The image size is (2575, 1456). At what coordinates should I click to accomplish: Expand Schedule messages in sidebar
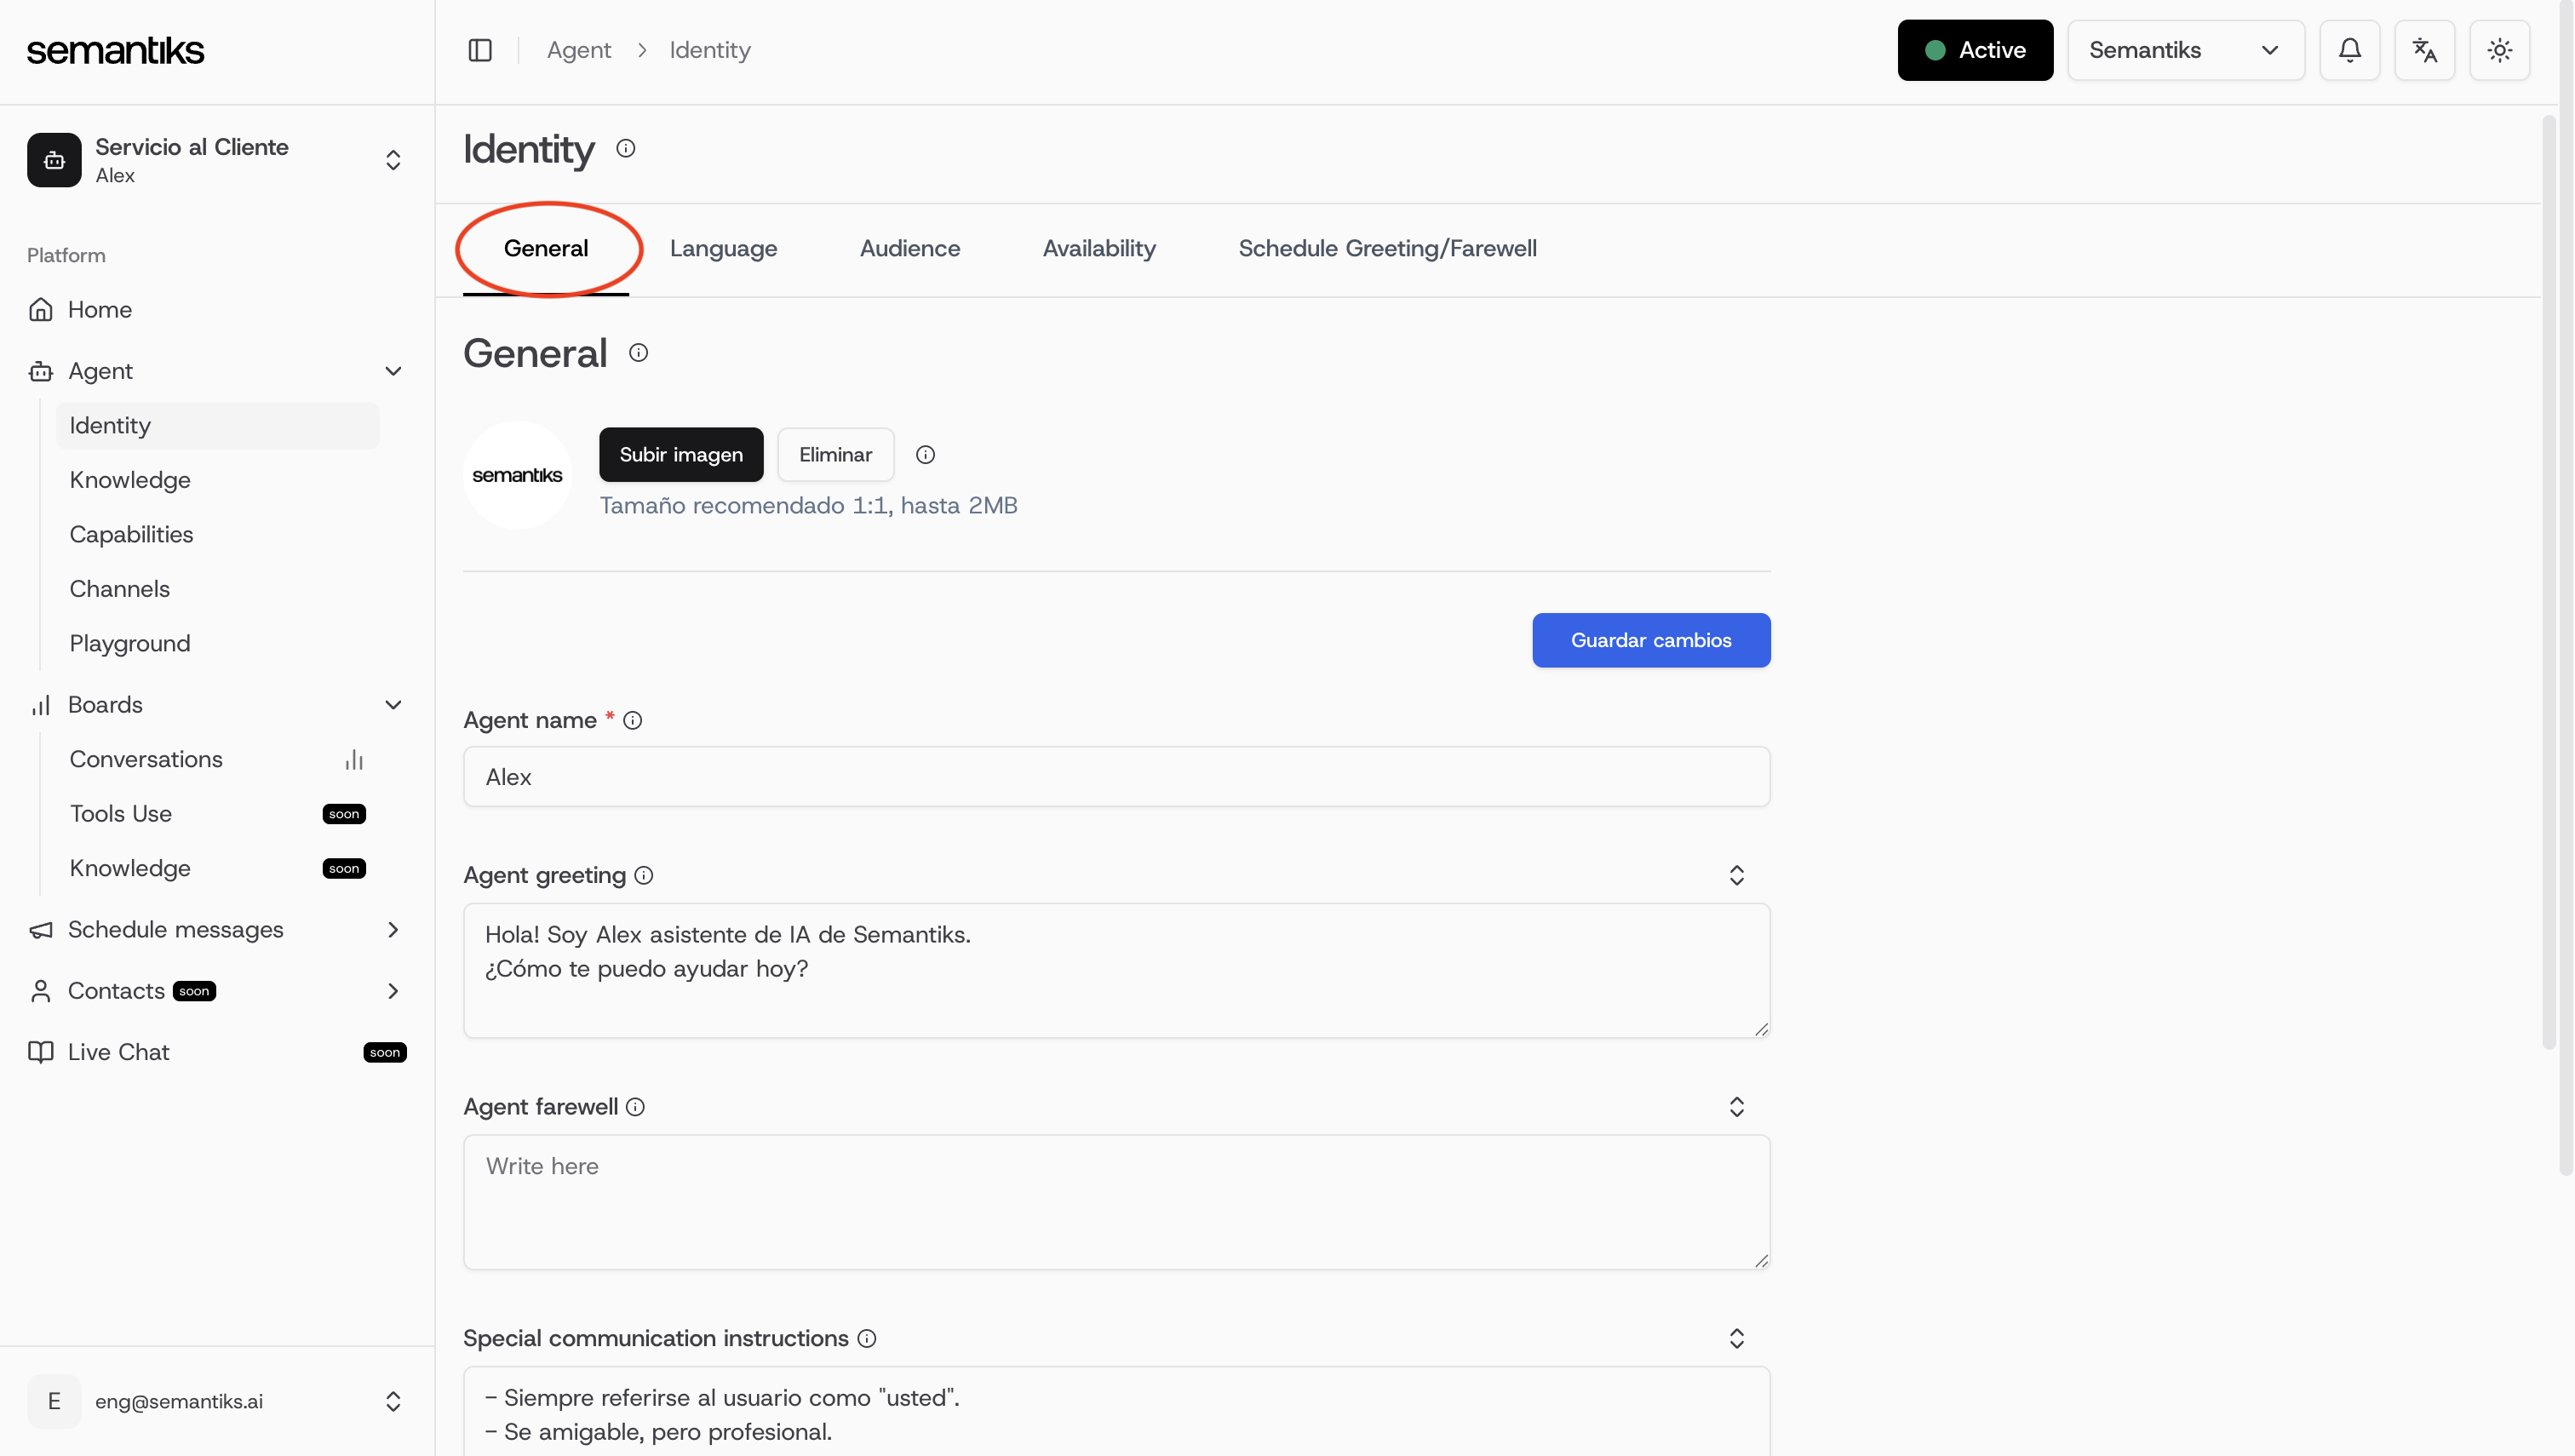[x=393, y=930]
